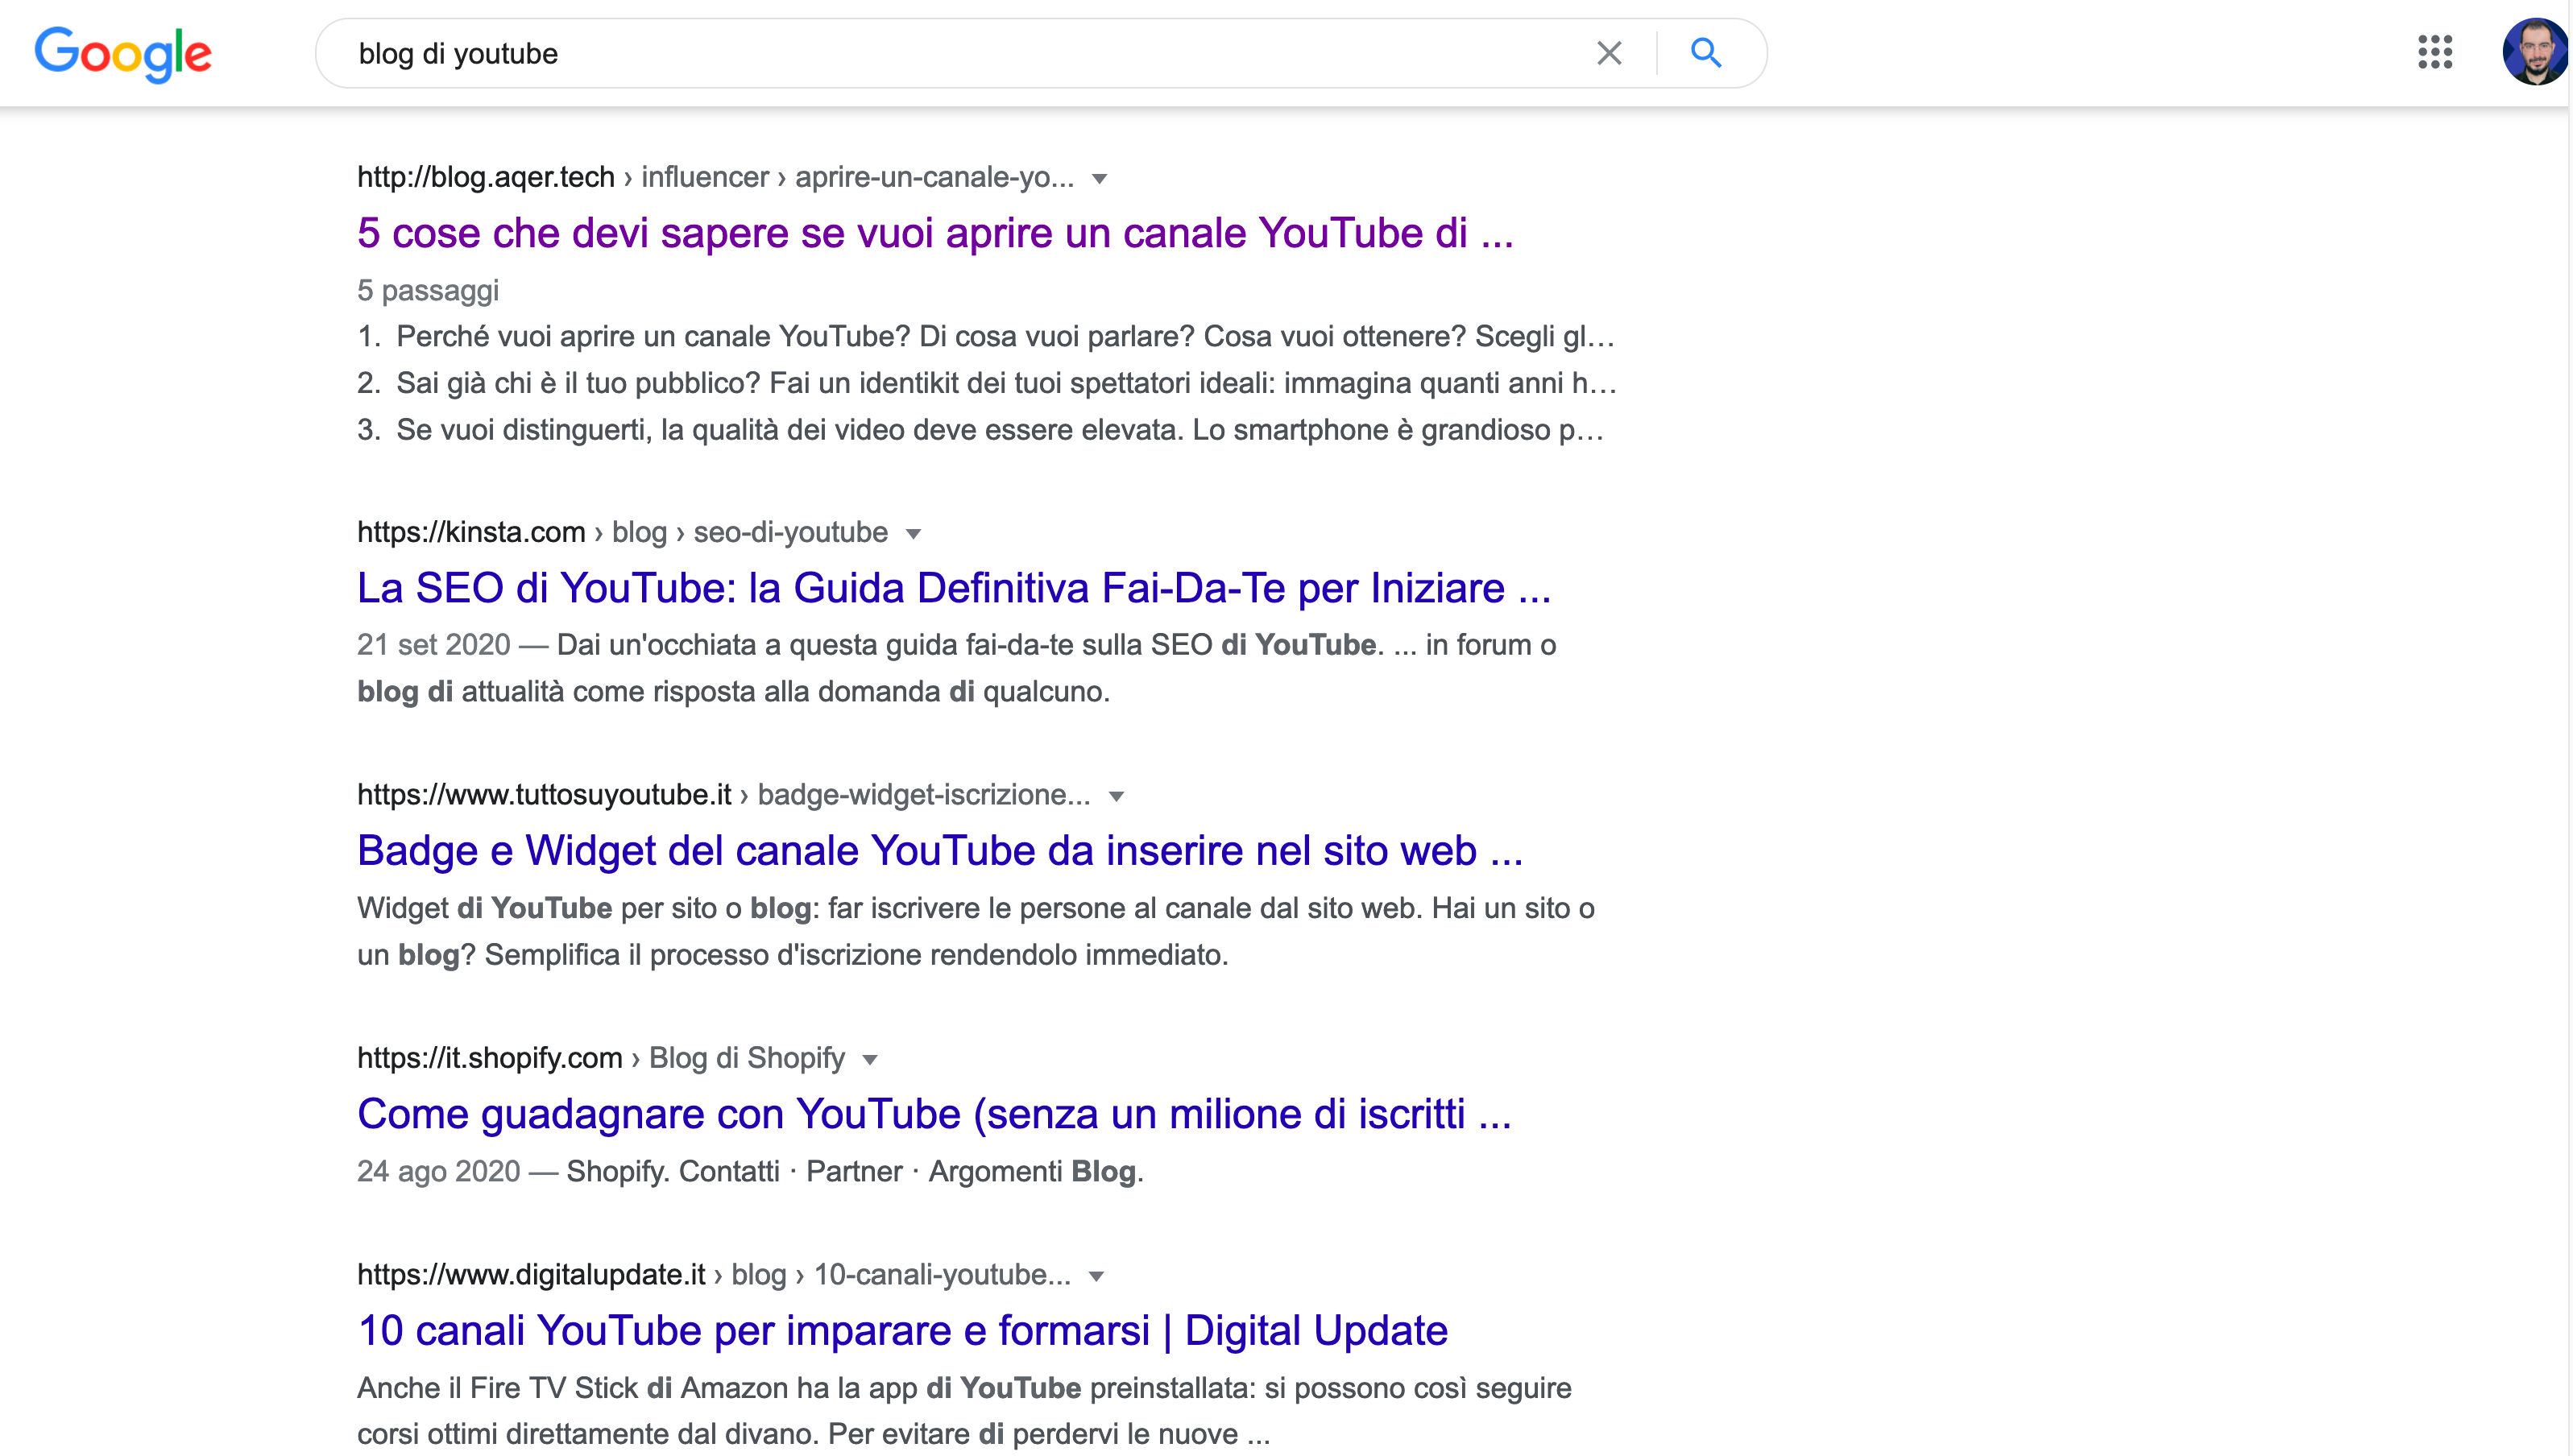The height and width of the screenshot is (1456, 2573).
Task: Open '5 cose che devi sapere' result
Action: pos(935,233)
